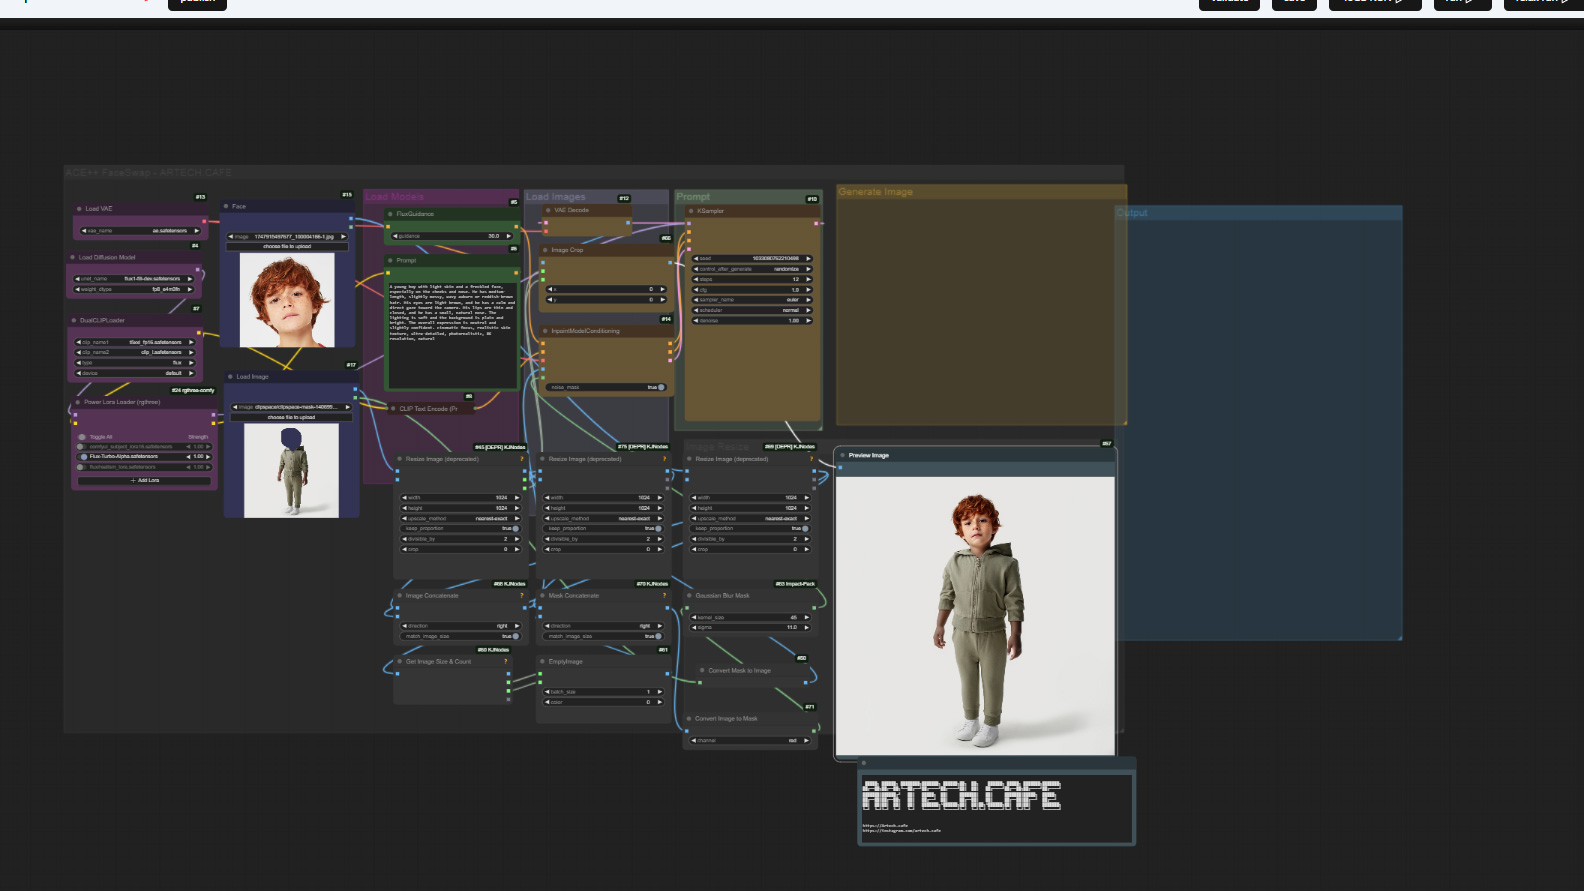Click the generated boy image in Preview Image
Viewport: 1584px width, 891px height.
974,615
